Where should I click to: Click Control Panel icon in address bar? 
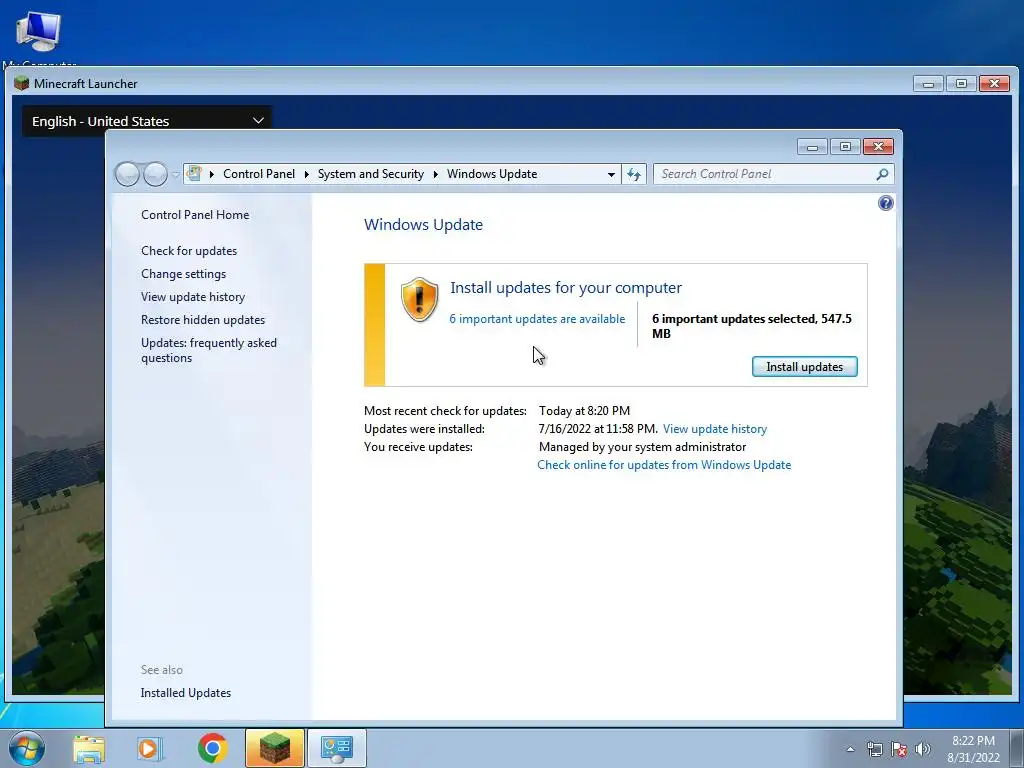coord(194,174)
